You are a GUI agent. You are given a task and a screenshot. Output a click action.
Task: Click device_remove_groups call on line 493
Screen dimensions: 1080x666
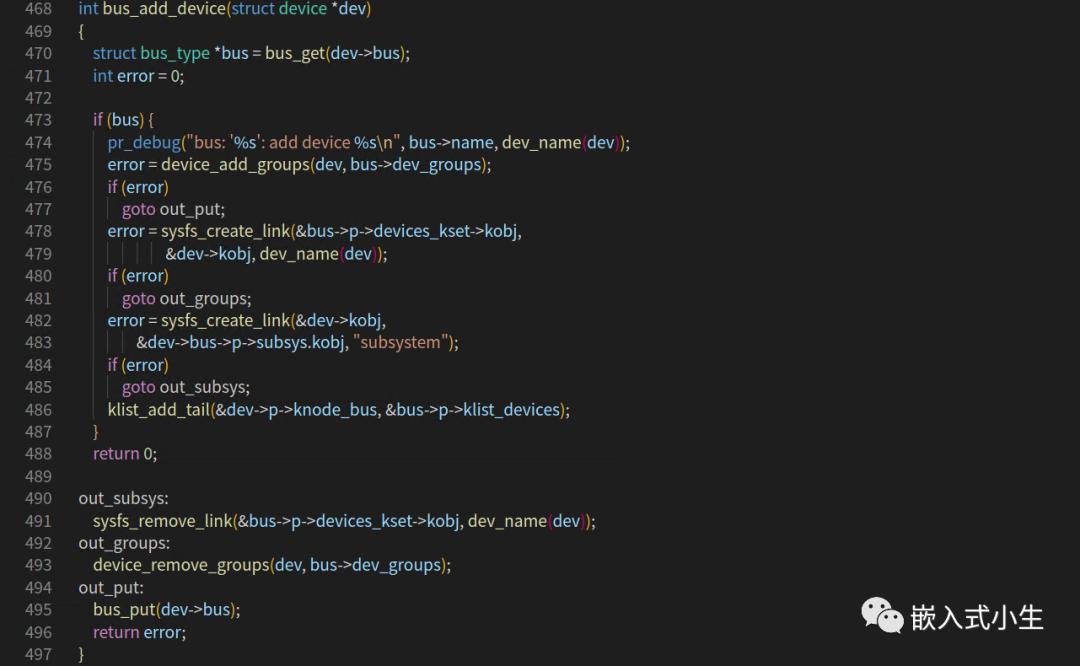[x=181, y=566]
